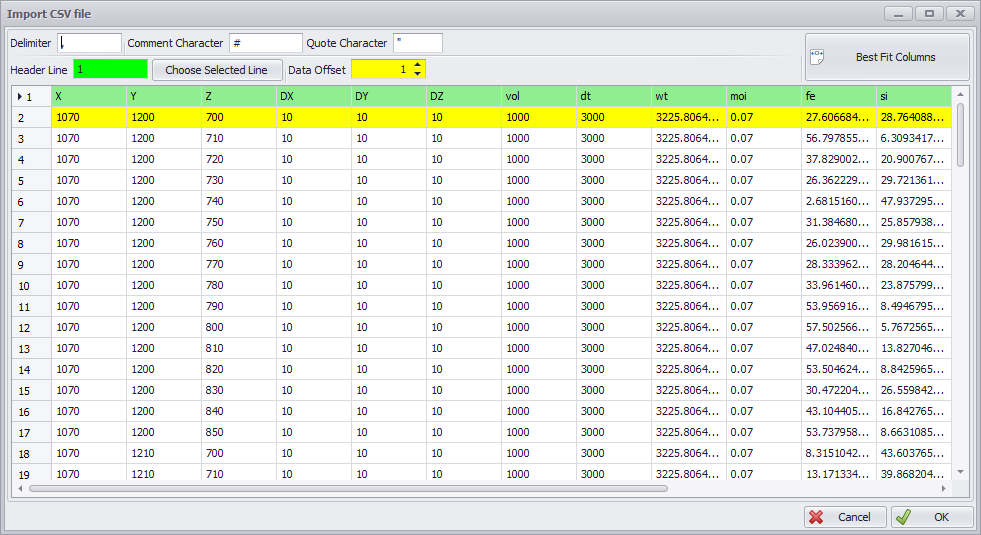Select the 'DX' column header
Screen dimensions: 981x535
pos(313,96)
